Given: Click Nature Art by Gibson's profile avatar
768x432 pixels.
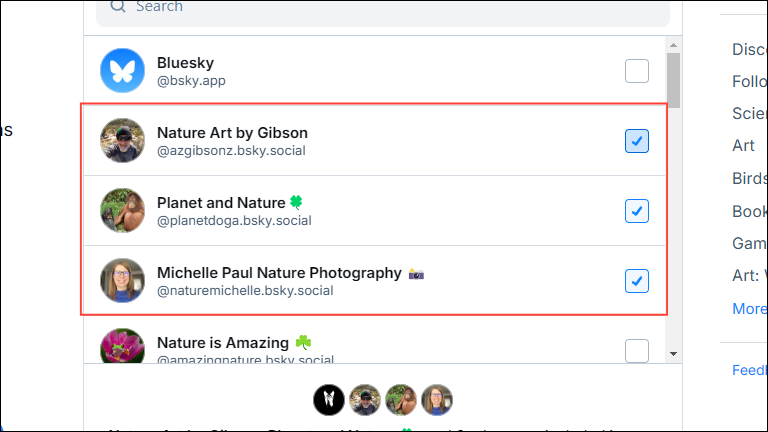Looking at the screenshot, I should (x=122, y=141).
